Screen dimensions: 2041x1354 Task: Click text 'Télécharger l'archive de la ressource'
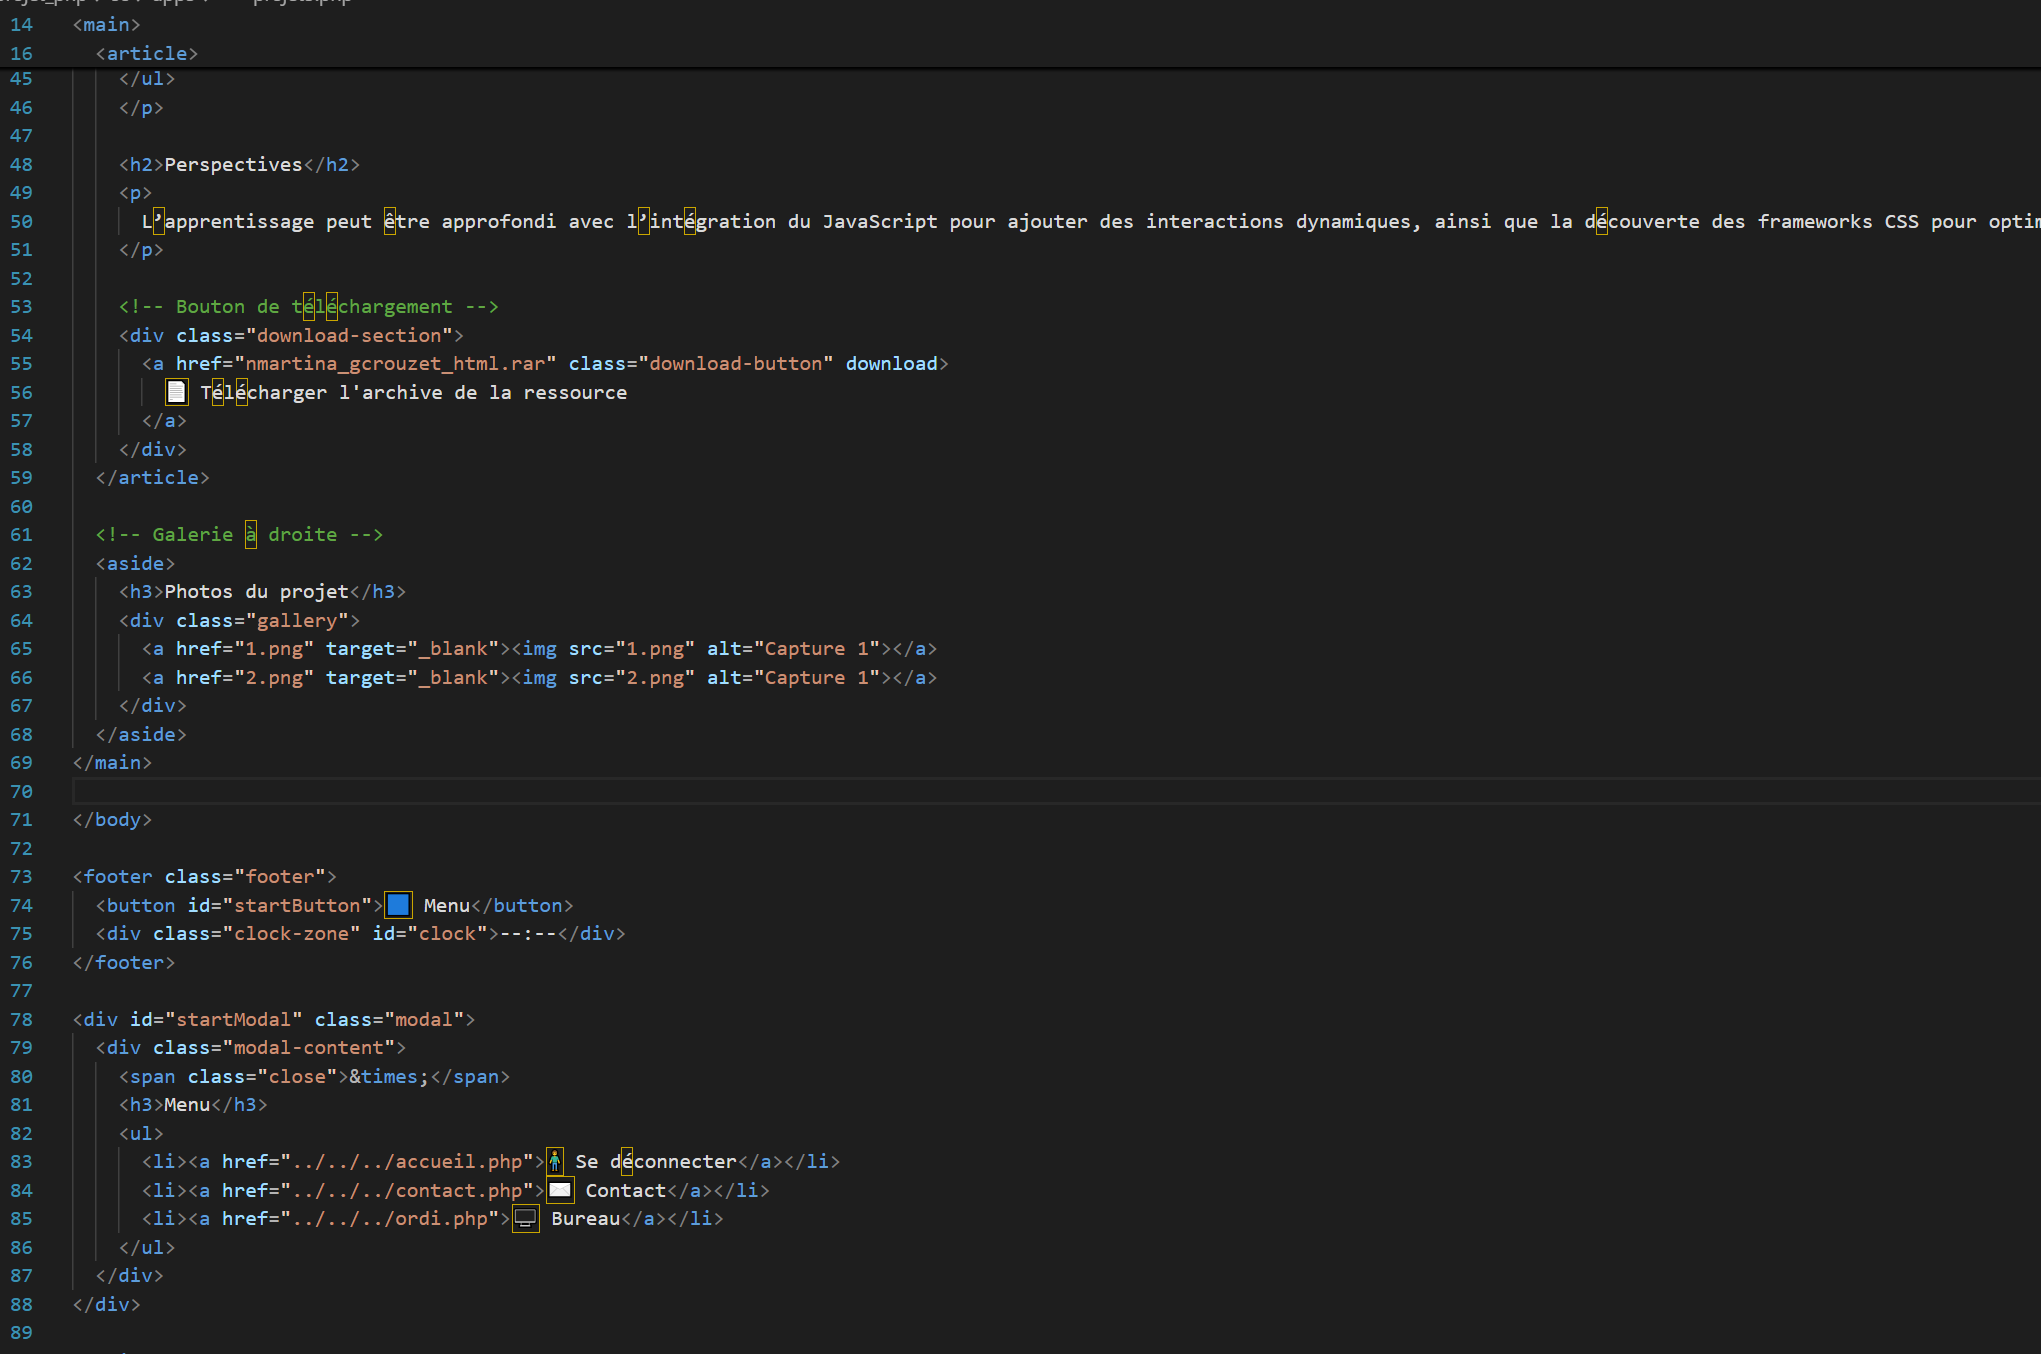(x=414, y=392)
